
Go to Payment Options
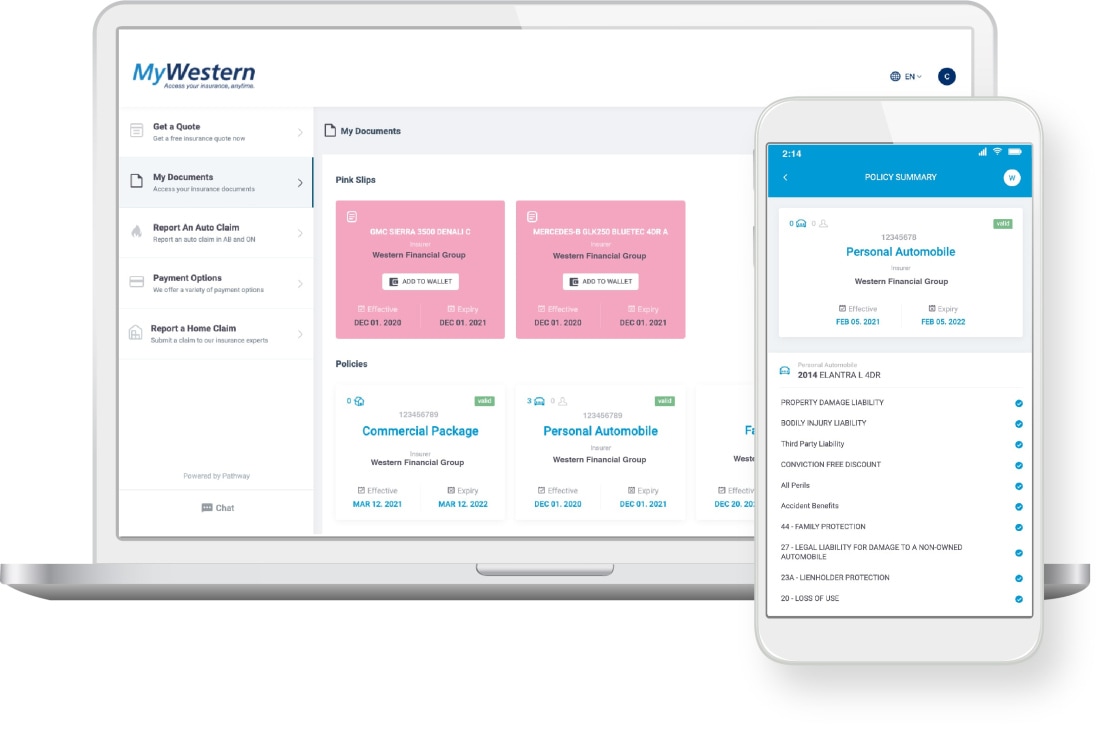(x=216, y=283)
